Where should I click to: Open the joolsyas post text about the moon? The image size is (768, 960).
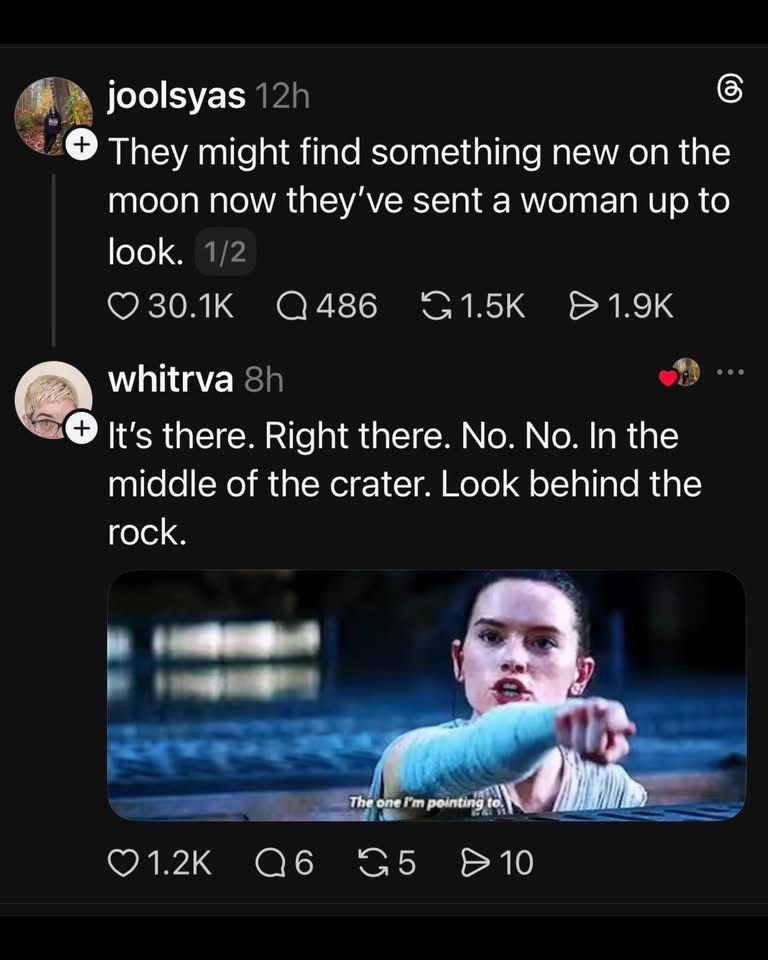pyautogui.click(x=418, y=202)
